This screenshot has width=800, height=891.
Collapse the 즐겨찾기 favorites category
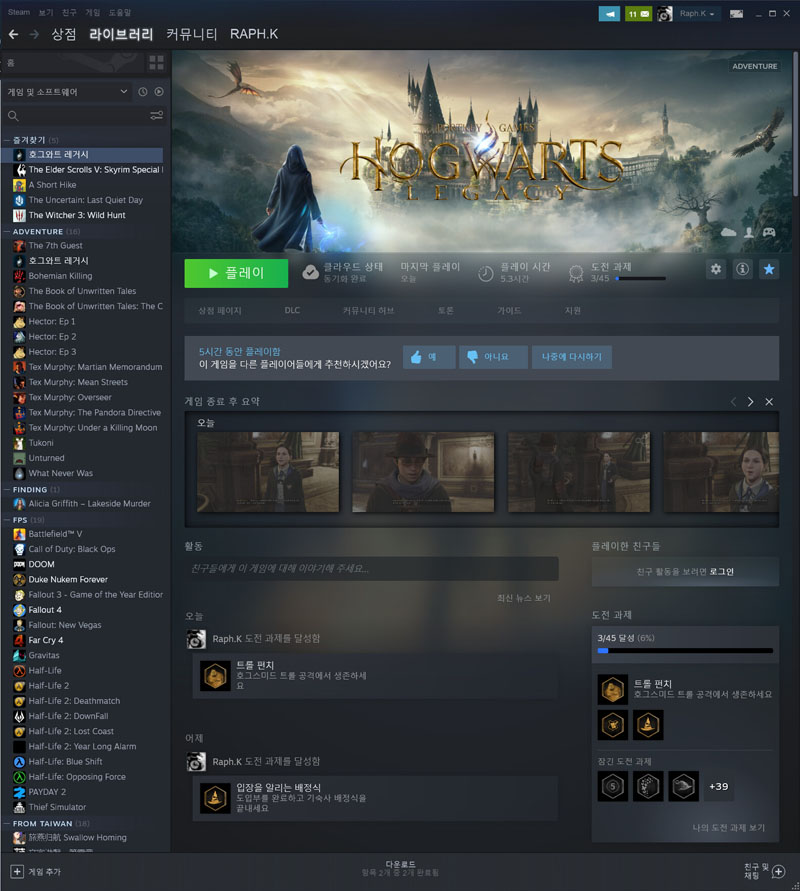(x=7, y=140)
